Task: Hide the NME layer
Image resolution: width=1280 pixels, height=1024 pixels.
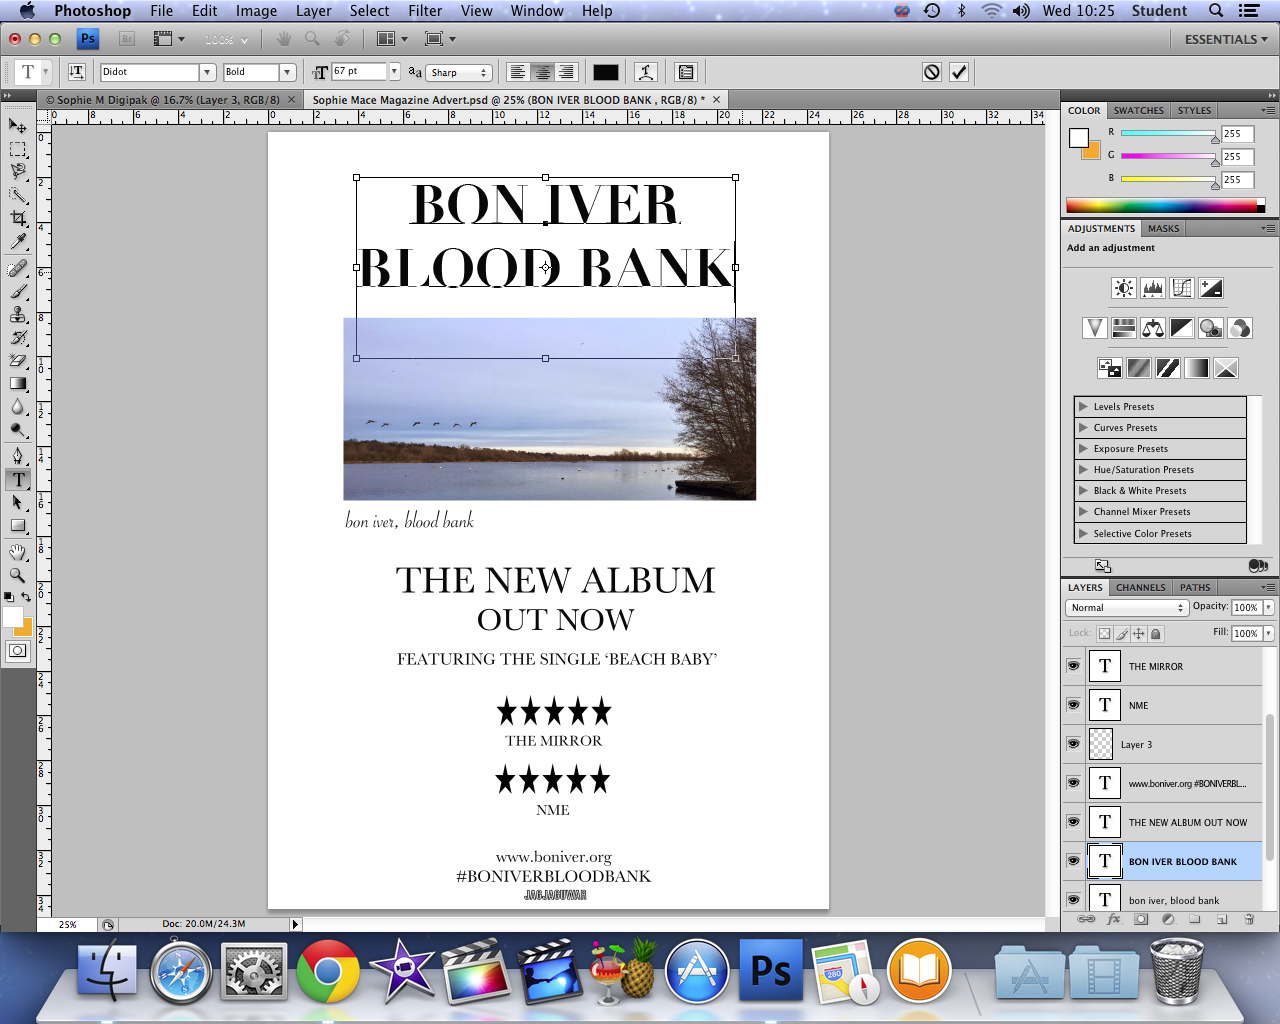Action: point(1074,705)
